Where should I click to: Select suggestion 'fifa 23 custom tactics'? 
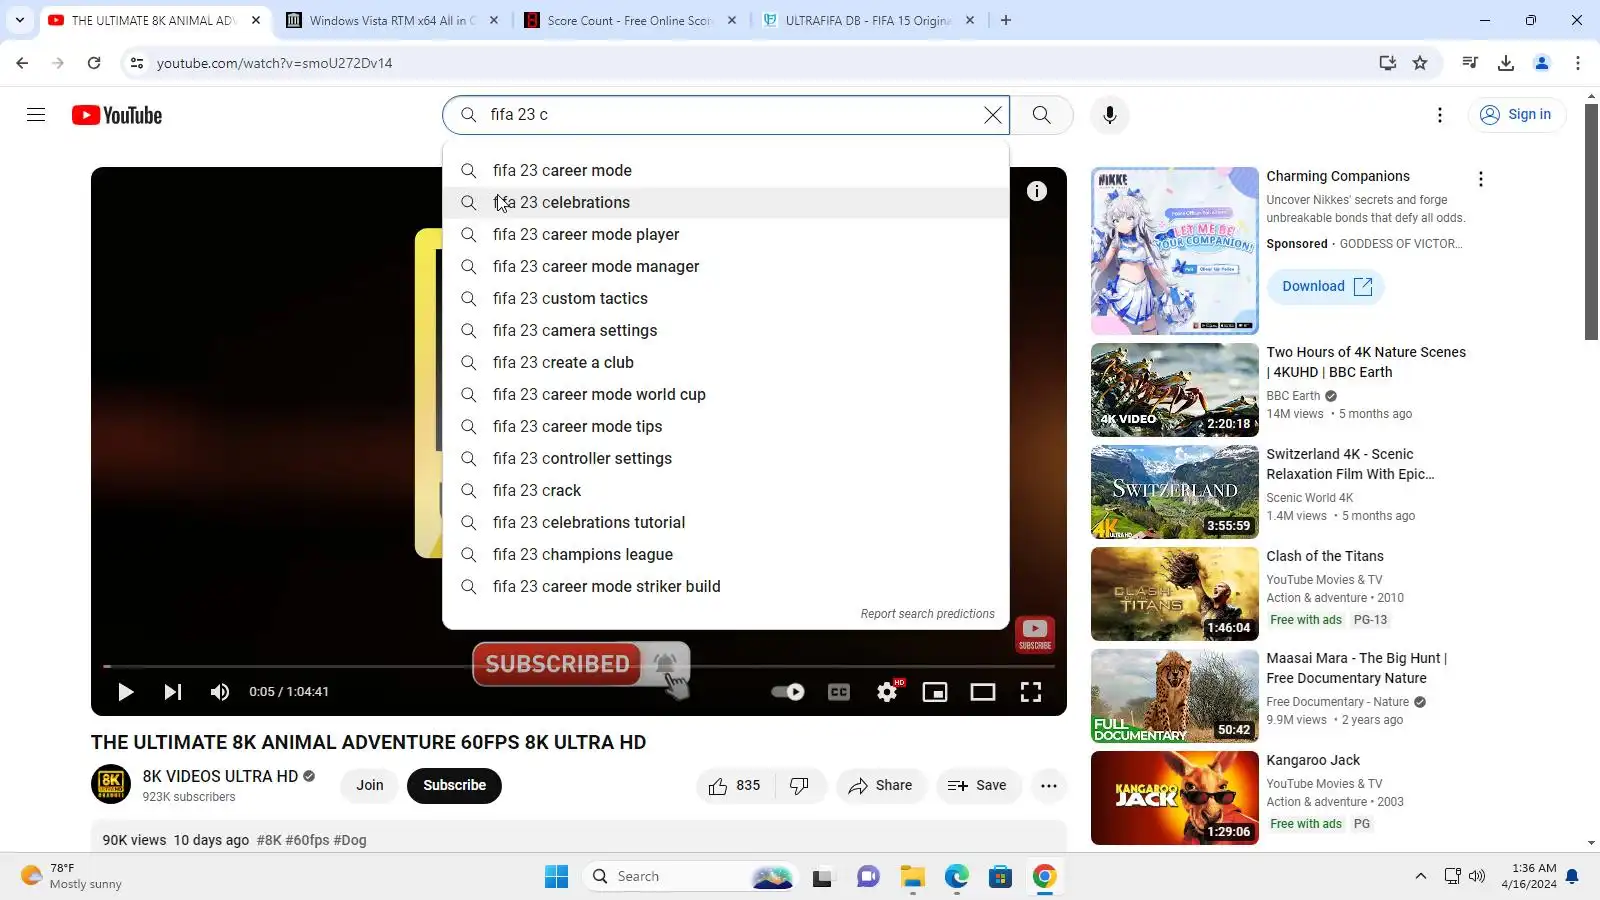[726, 299]
